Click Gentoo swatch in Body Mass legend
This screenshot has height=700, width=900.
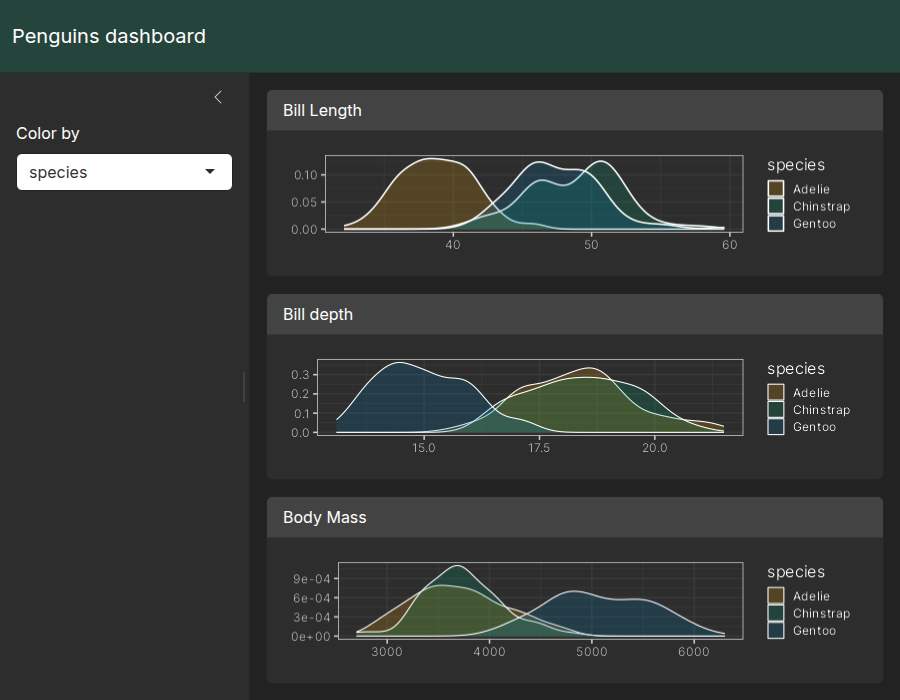tap(776, 631)
